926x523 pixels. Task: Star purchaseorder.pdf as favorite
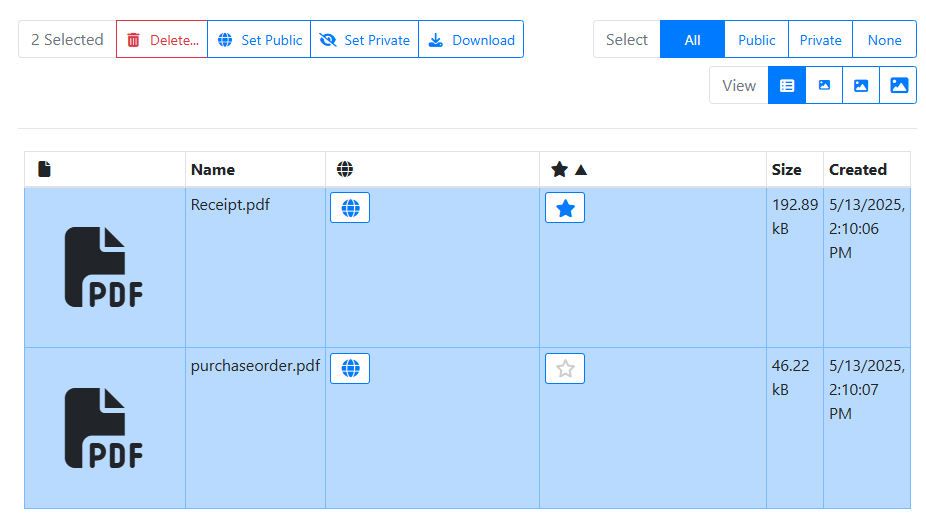565,368
